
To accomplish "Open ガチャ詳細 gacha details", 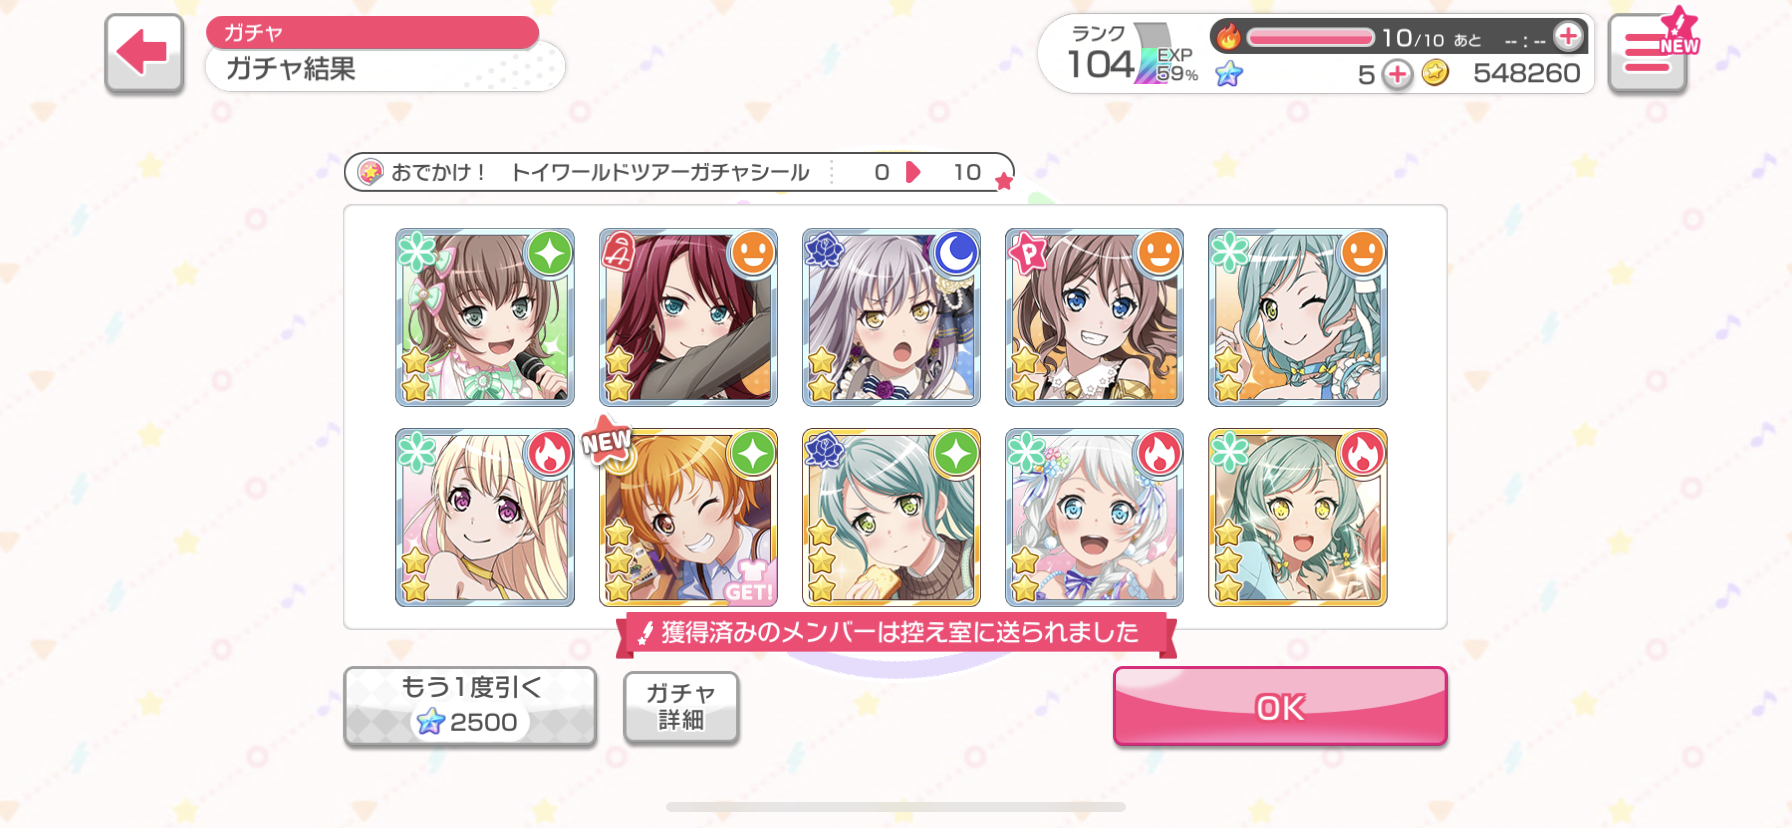I will click(x=681, y=707).
